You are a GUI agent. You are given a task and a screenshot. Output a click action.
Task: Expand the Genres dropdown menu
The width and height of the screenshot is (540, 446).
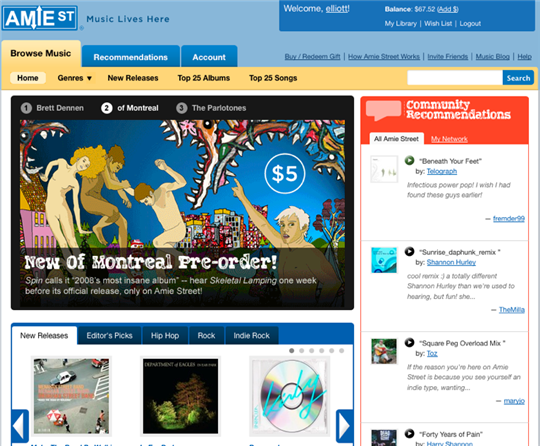74,78
